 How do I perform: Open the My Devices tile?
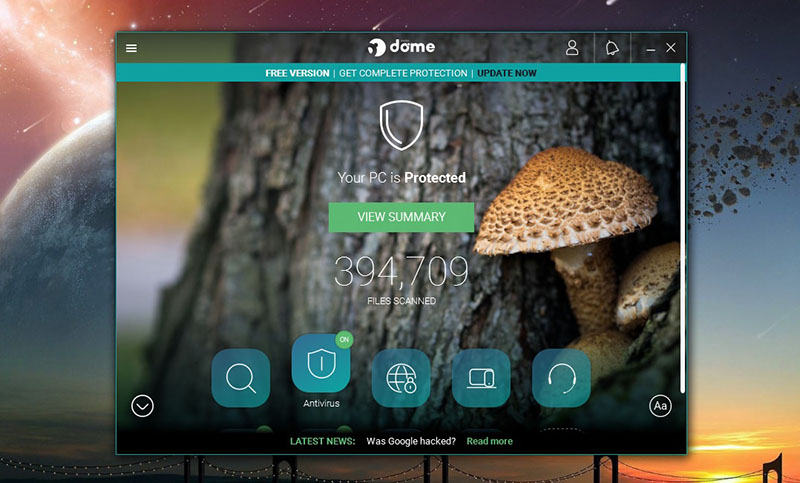pyautogui.click(x=481, y=378)
